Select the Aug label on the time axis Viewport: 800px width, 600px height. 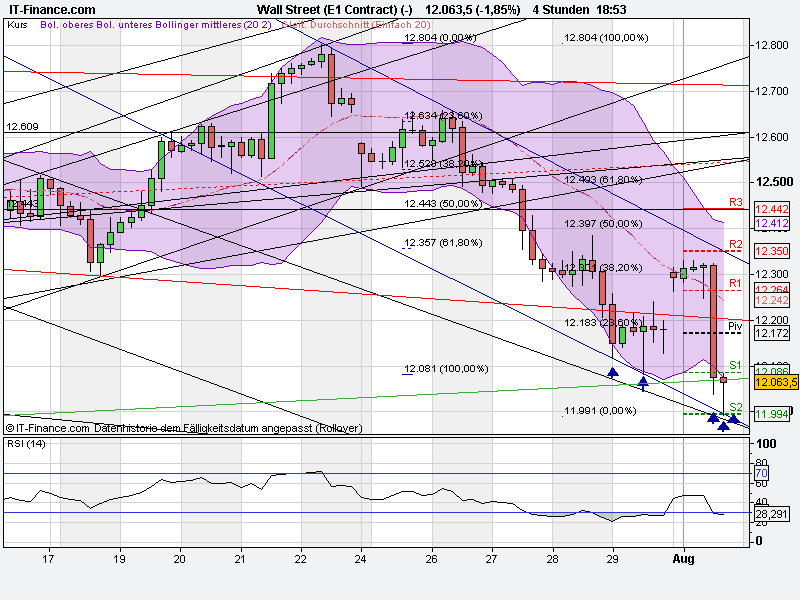pos(686,561)
